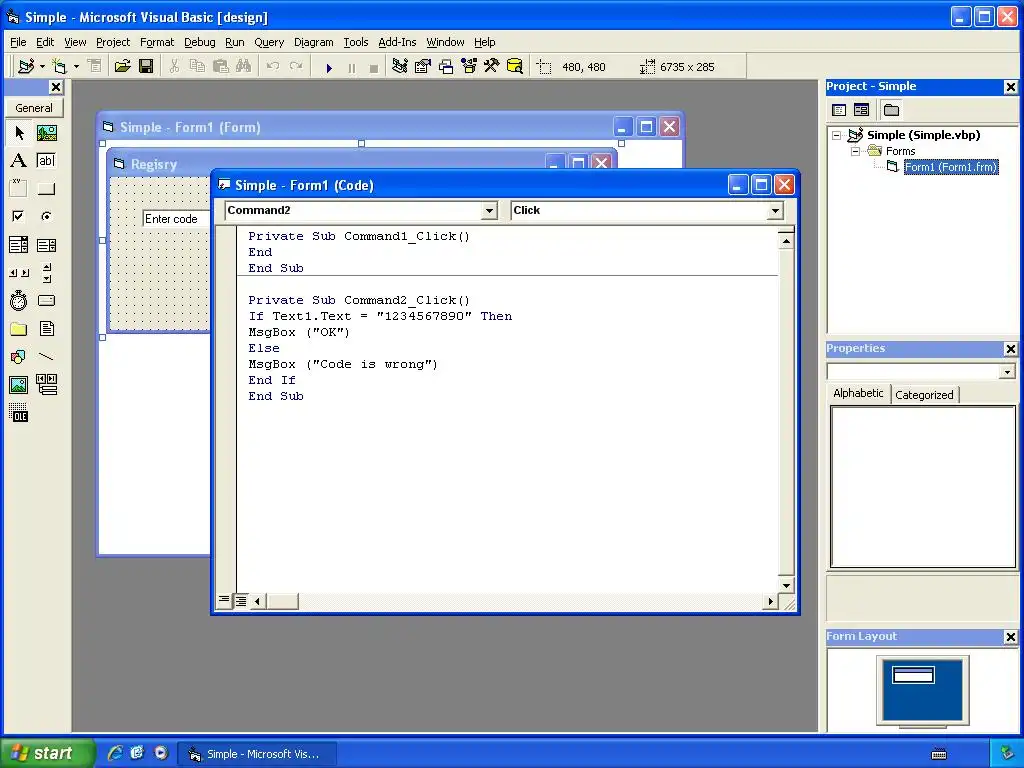Click Simple - Microsoft Vis... taskbar button
The height and width of the screenshot is (768, 1024).
[259, 754]
